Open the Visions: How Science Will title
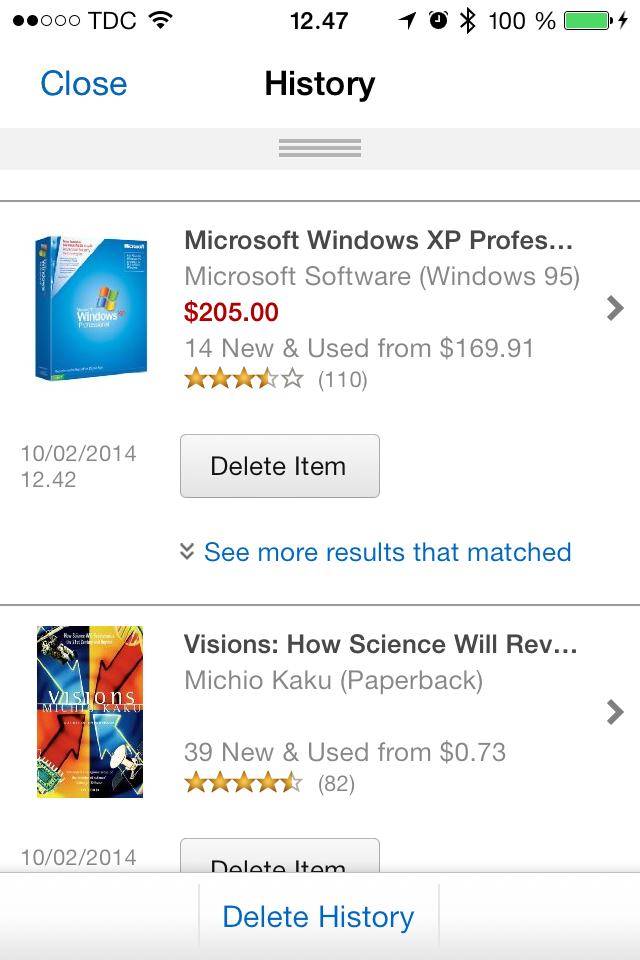 (381, 644)
